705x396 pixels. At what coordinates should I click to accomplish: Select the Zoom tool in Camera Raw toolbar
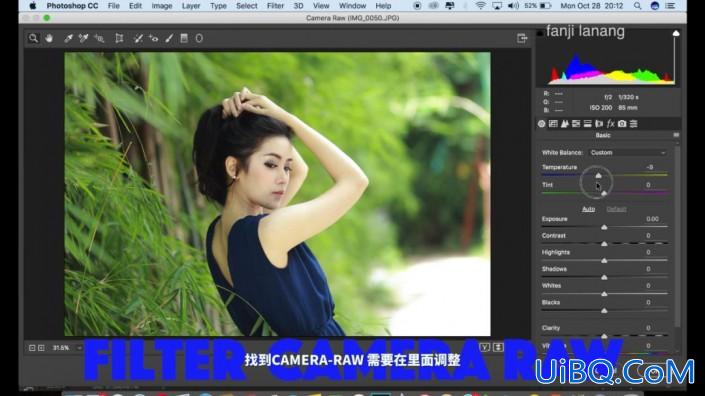(x=33, y=39)
